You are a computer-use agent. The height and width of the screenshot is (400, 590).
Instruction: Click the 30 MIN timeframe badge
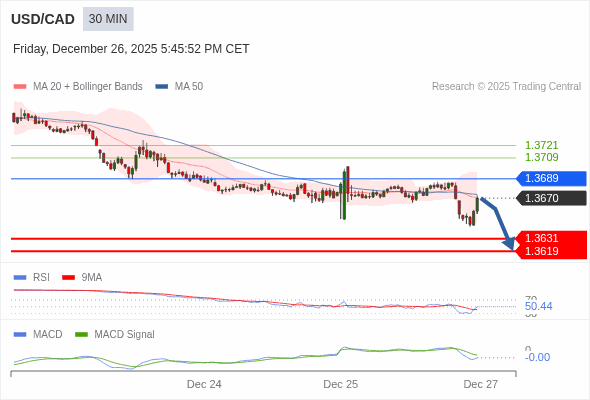point(108,19)
